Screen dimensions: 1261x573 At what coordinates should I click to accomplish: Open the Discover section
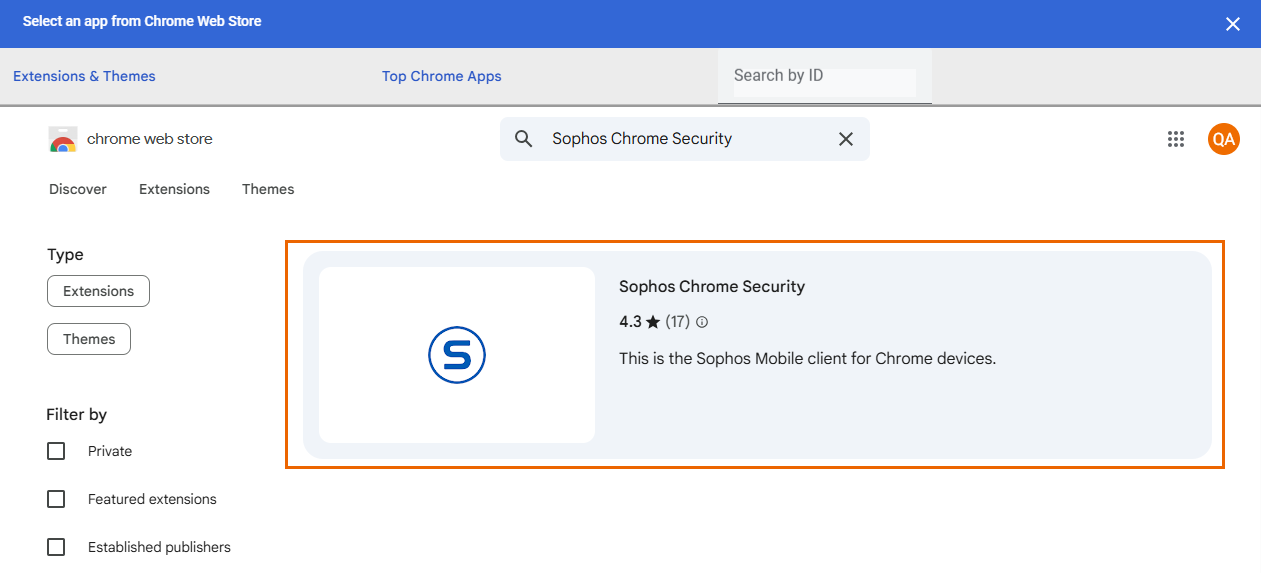(x=78, y=189)
